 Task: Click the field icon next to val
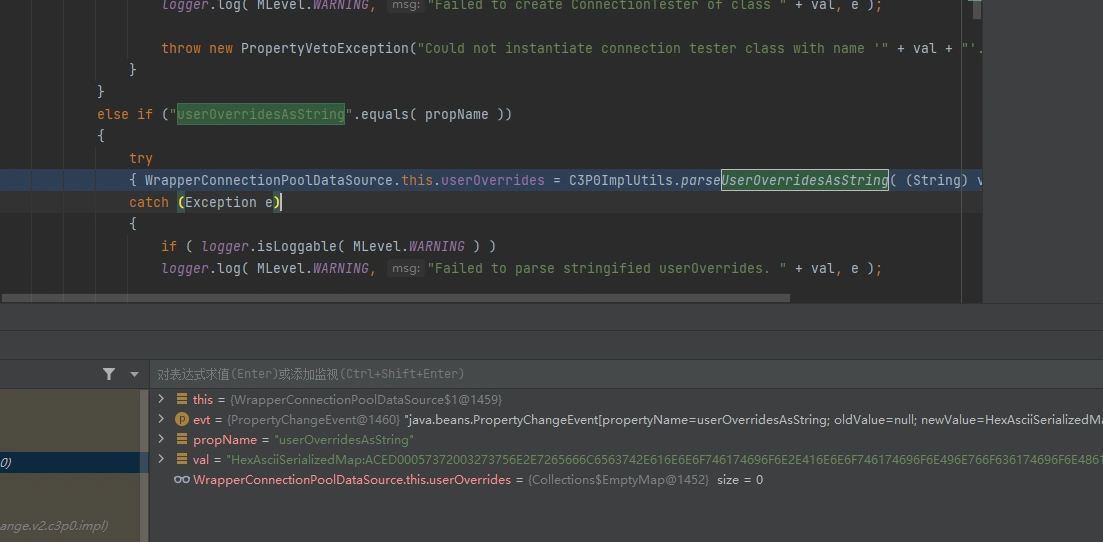(182, 459)
